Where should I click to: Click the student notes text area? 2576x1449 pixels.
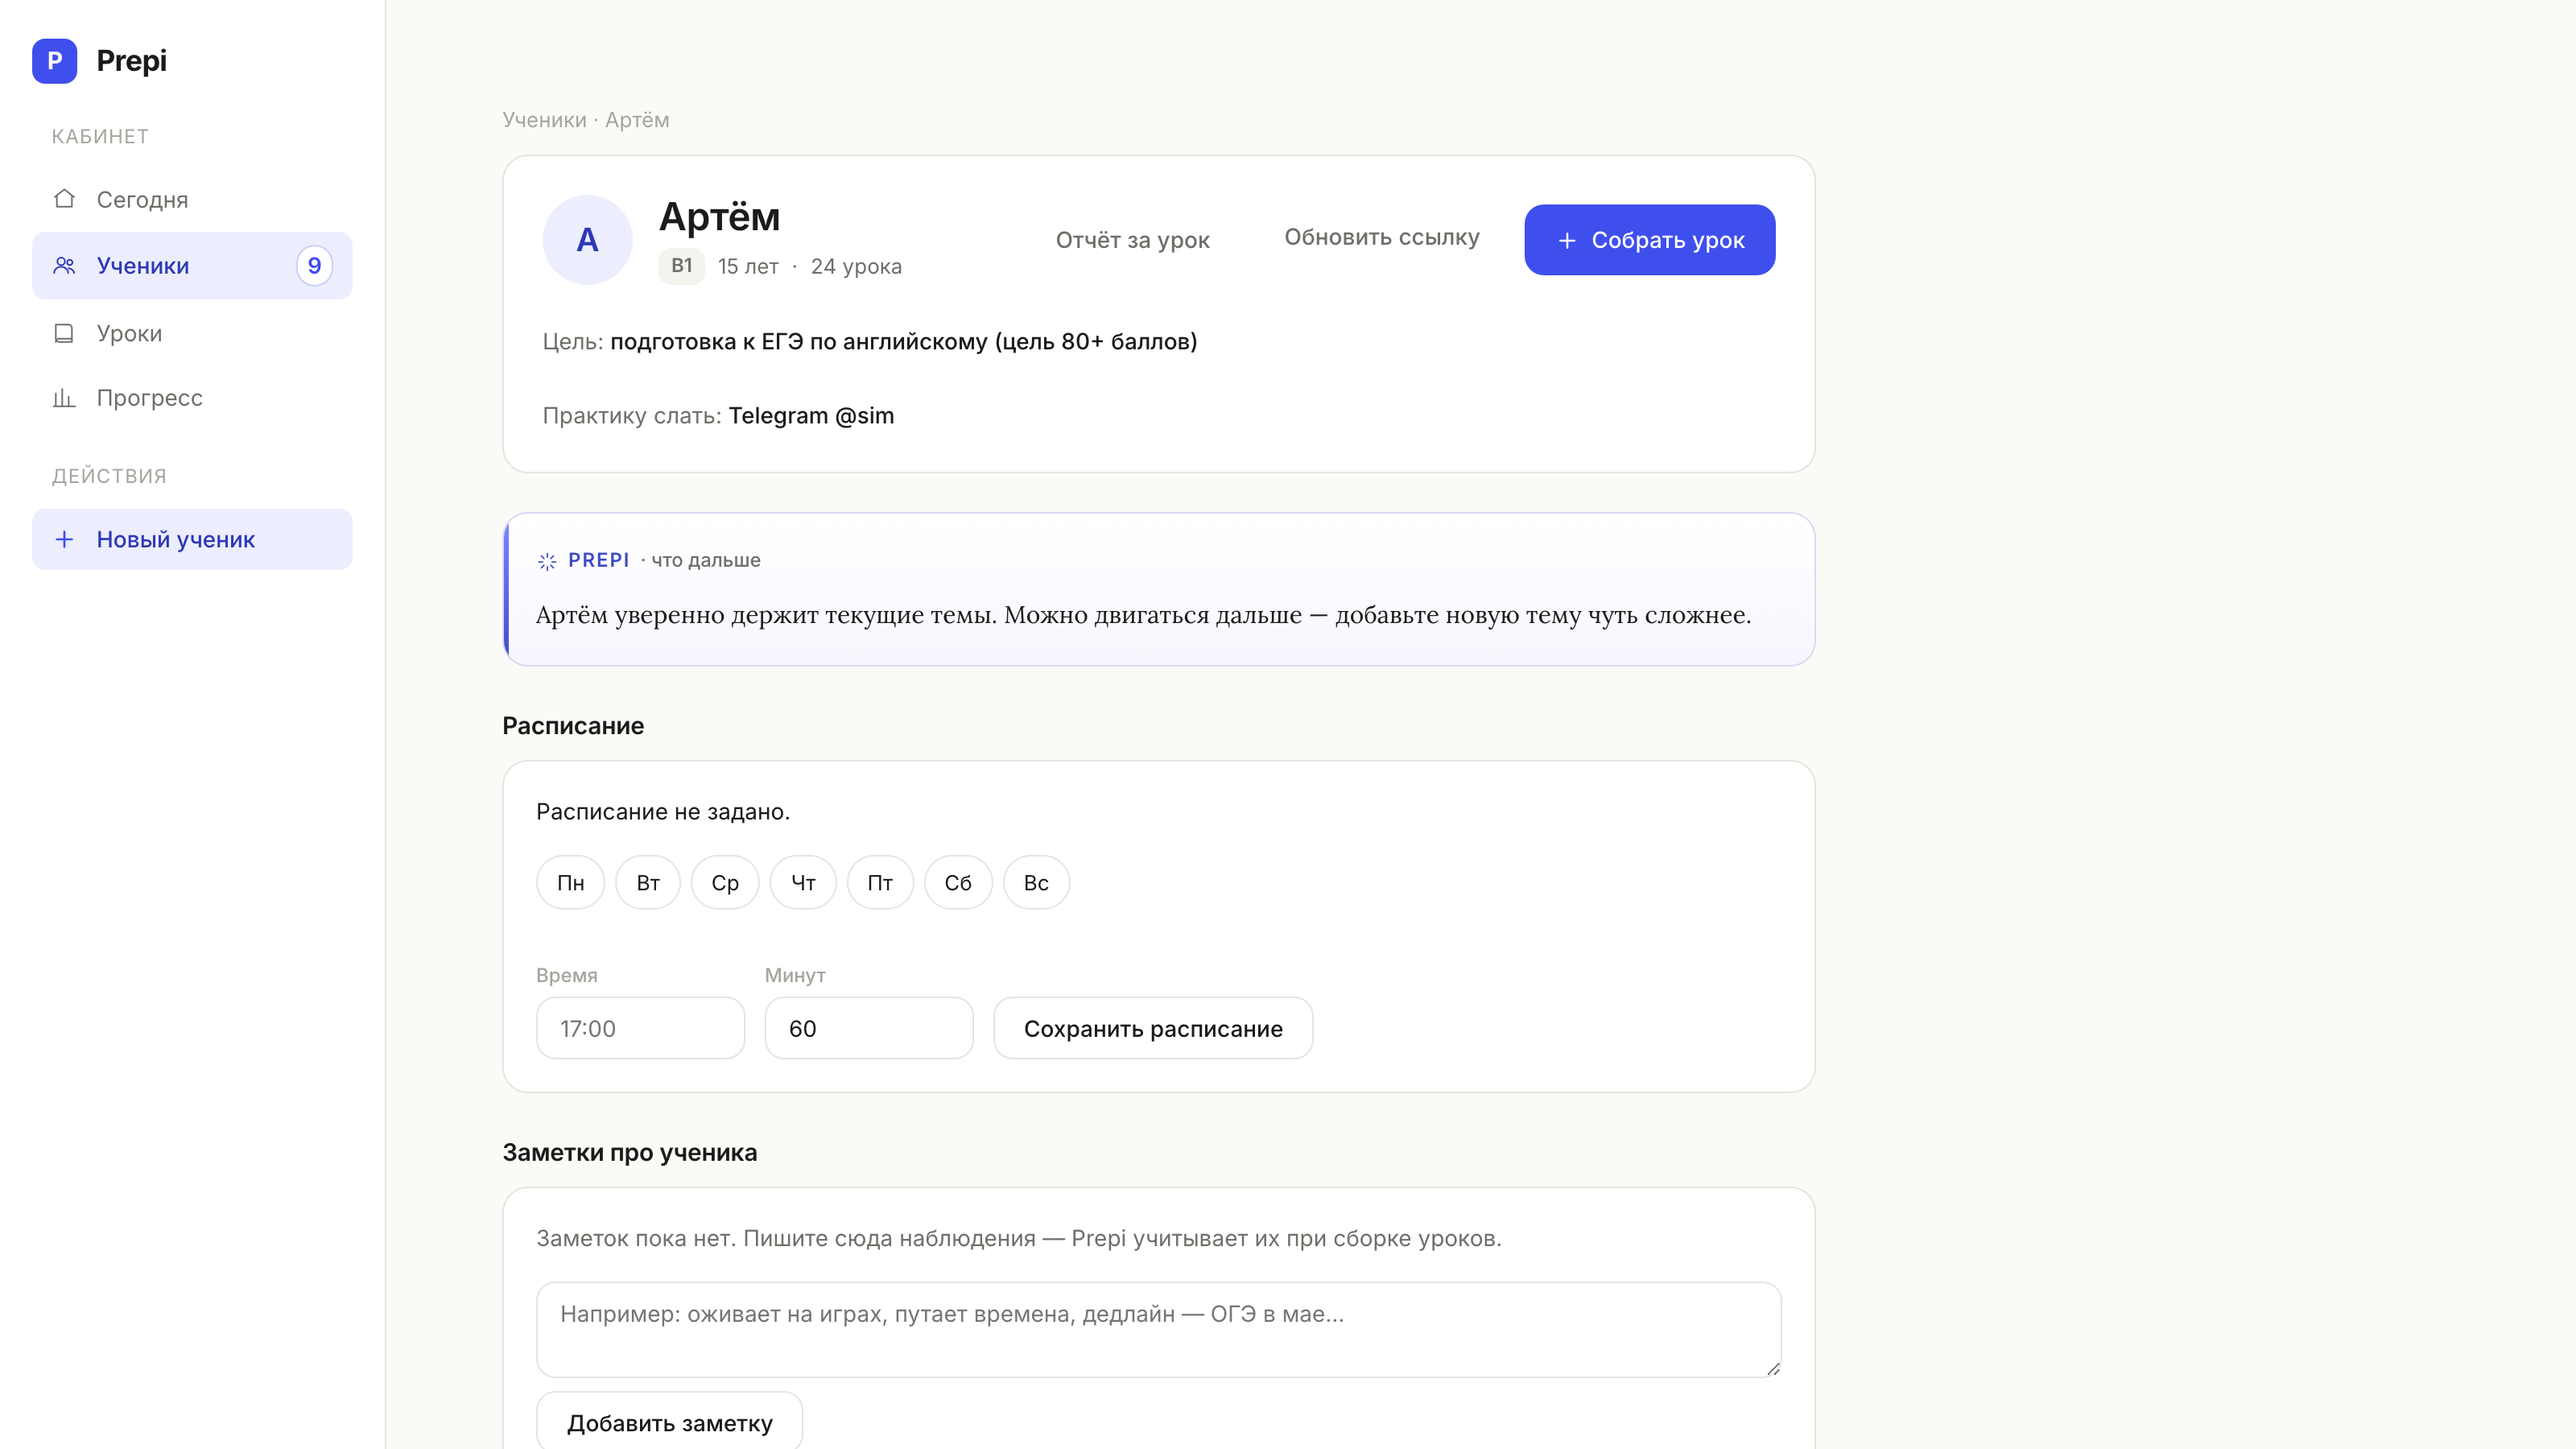tap(1158, 1329)
